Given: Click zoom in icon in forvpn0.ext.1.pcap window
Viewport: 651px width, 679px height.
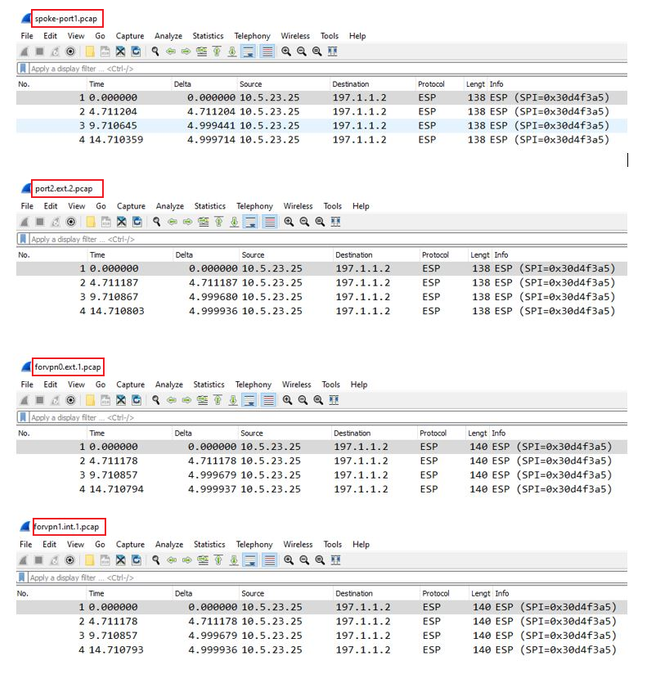Looking at the screenshot, I should 287,400.
